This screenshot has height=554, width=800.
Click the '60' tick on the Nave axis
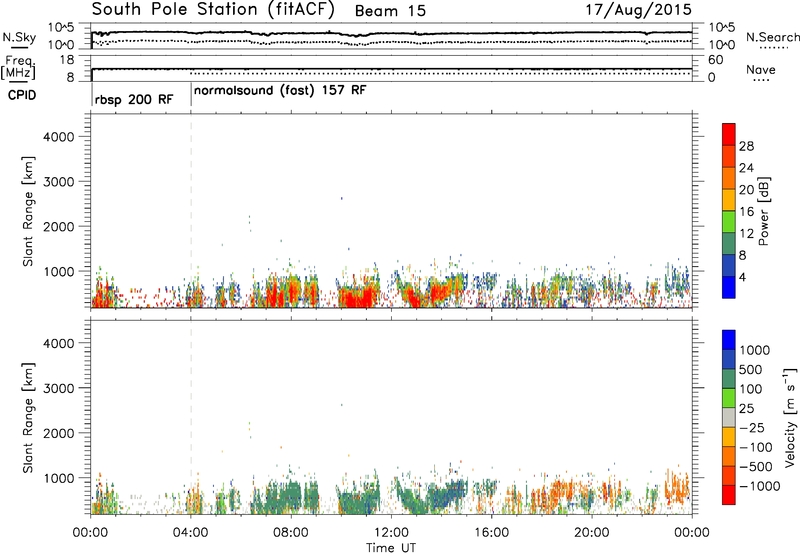(x=715, y=60)
